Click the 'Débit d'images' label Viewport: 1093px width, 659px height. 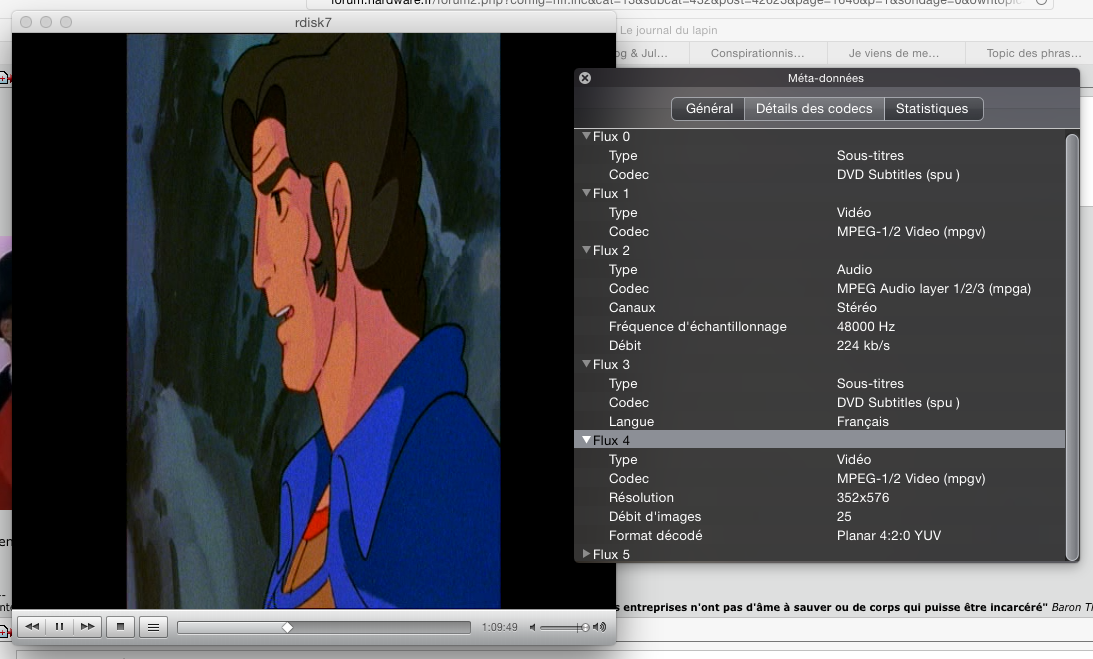(655, 517)
